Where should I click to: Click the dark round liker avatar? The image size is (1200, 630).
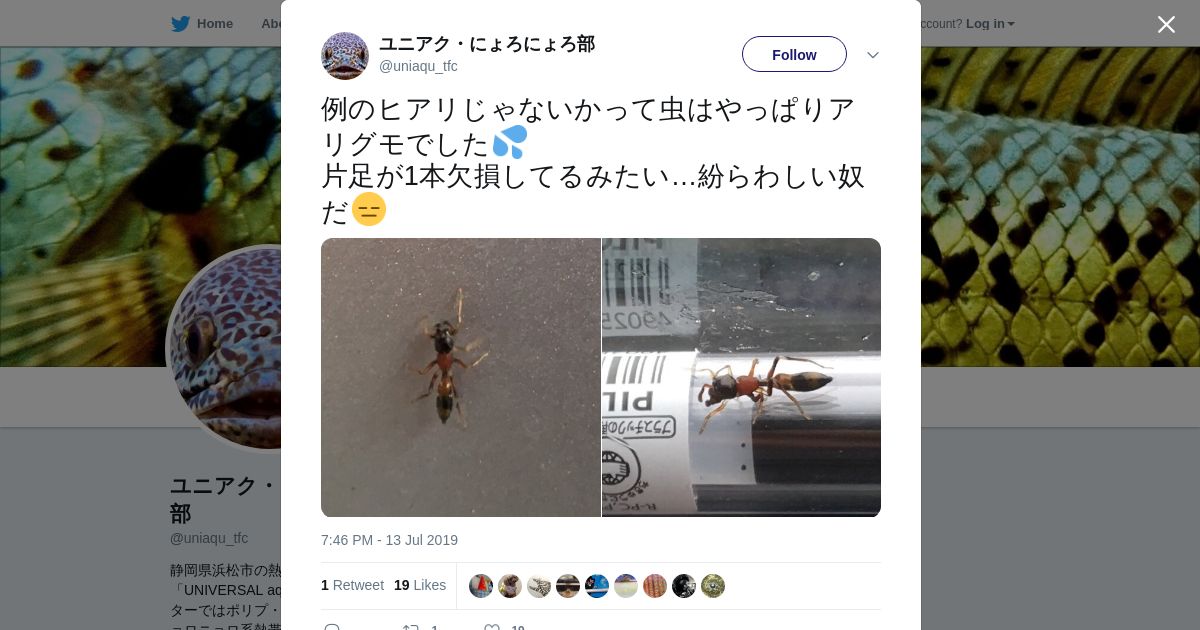point(684,586)
